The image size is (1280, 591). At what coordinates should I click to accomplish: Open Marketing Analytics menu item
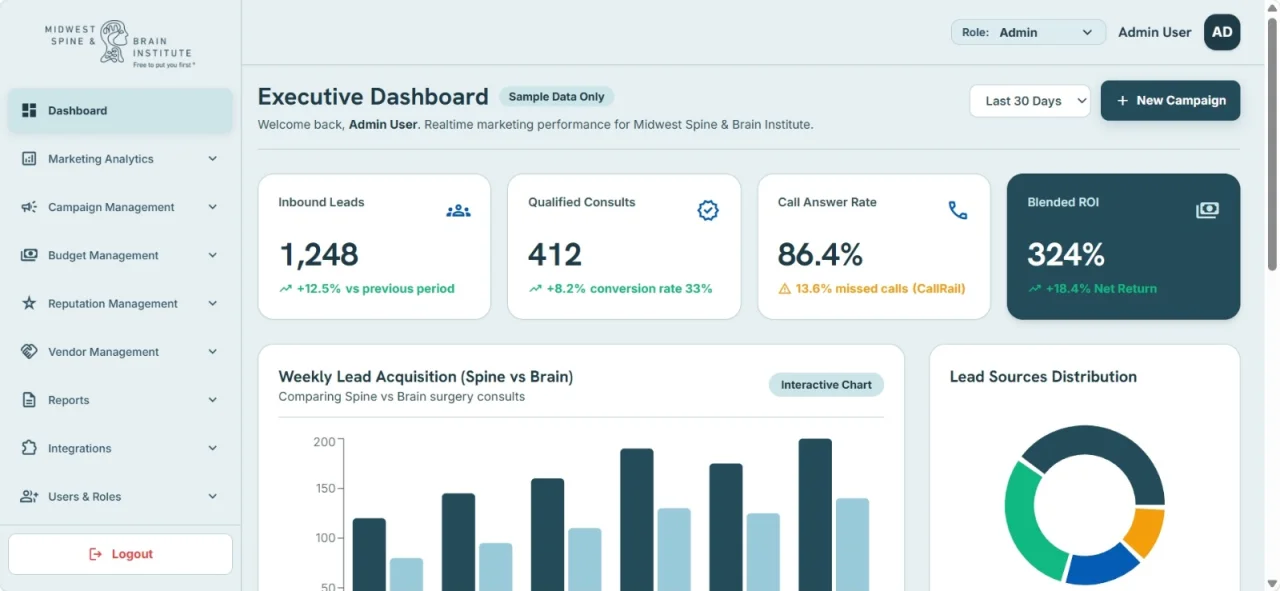(120, 159)
